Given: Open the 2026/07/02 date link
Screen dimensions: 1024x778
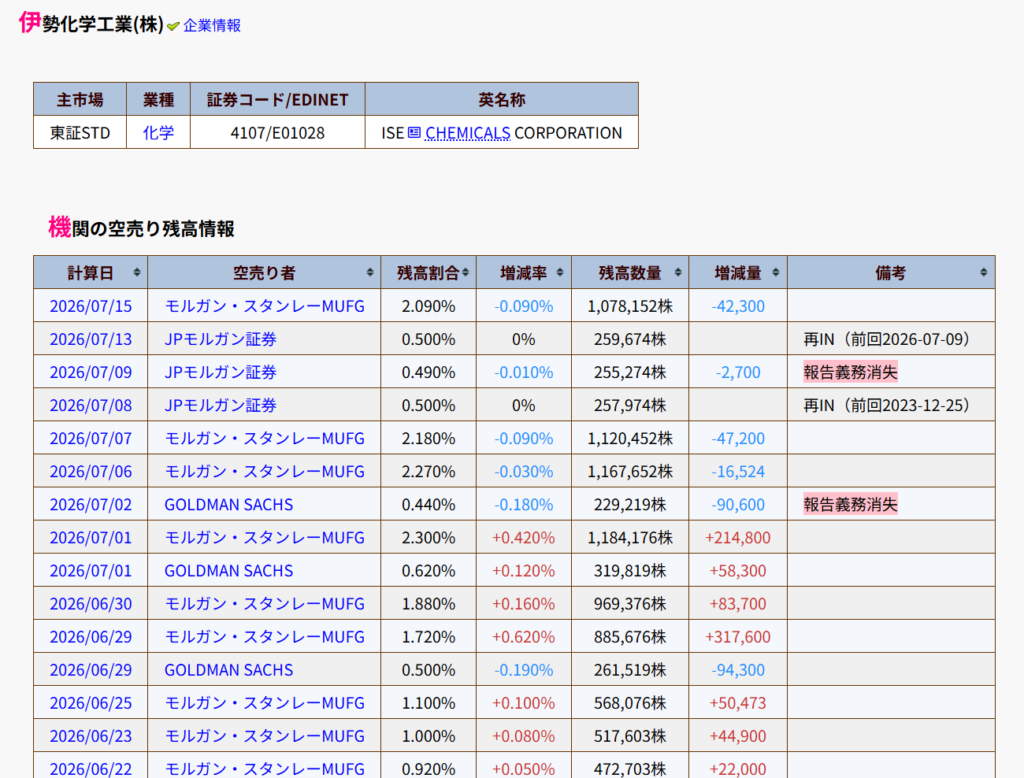Looking at the screenshot, I should coord(91,504).
